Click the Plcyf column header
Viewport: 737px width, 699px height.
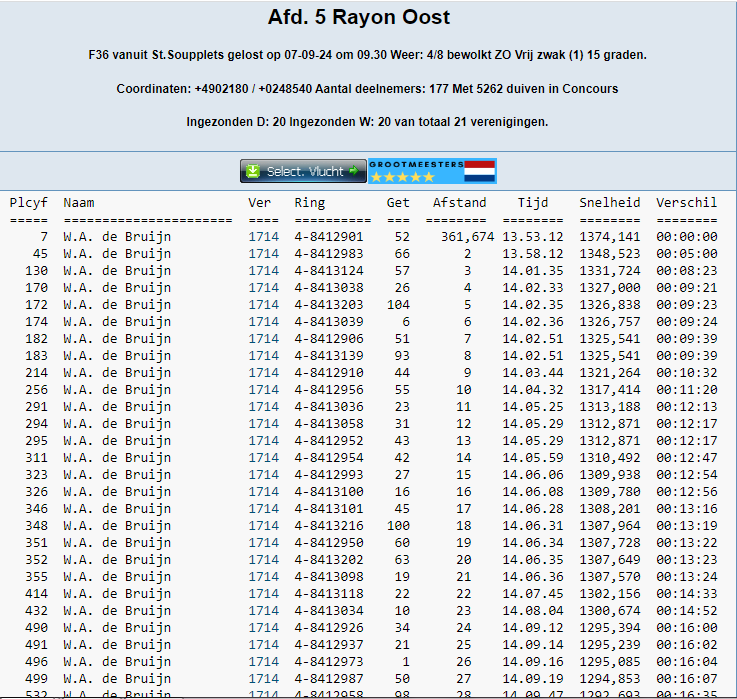pos(28,203)
